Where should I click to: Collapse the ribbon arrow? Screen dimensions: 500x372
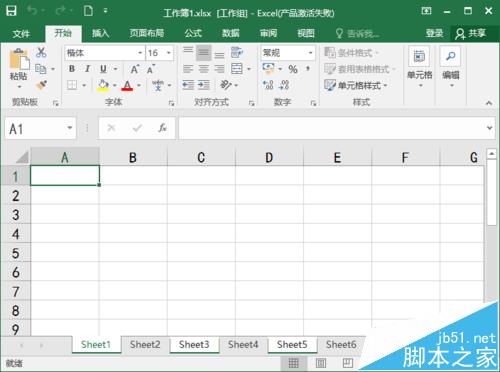(x=489, y=103)
